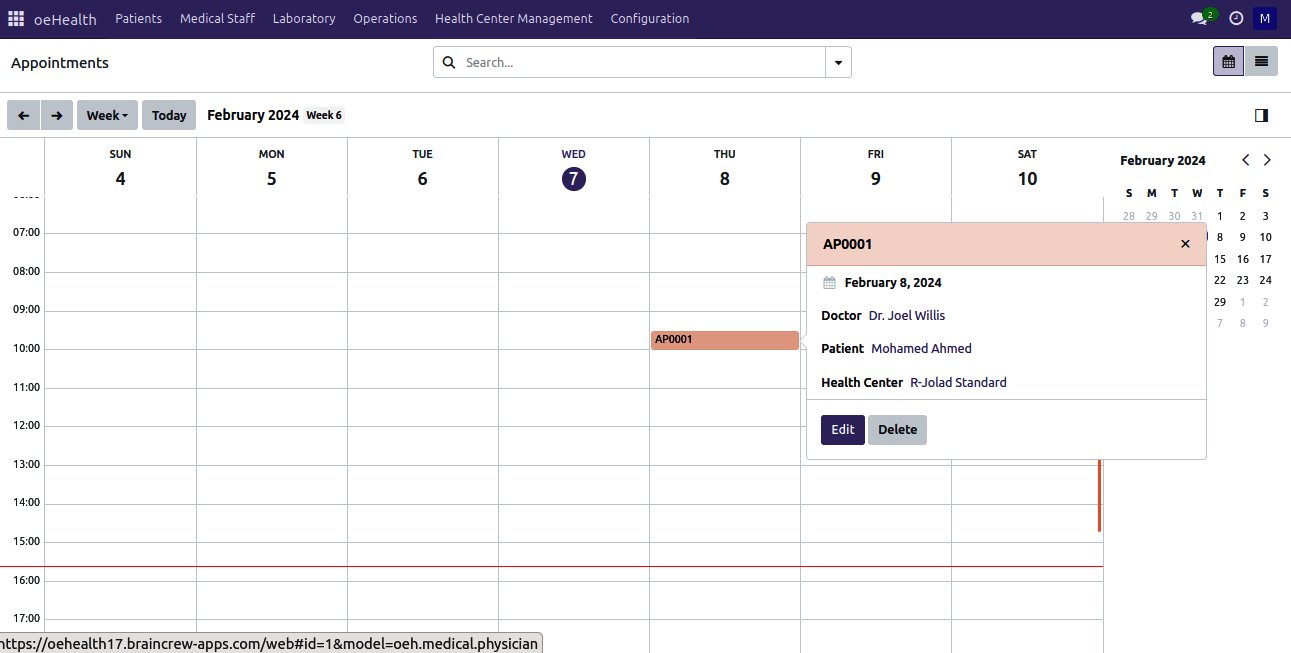This screenshot has height=653, width=1291.
Task: Click the 10:00 time slot label
Action: pyautogui.click(x=26, y=349)
